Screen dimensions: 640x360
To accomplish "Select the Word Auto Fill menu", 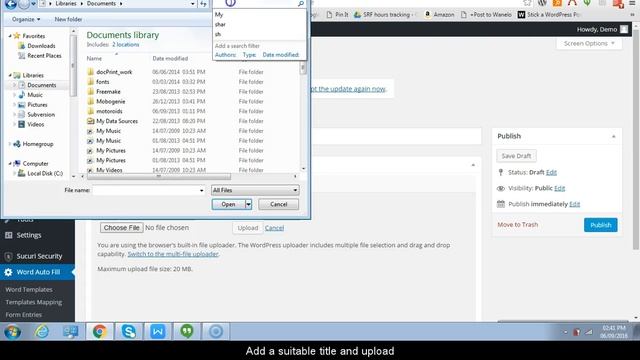I will (38, 272).
